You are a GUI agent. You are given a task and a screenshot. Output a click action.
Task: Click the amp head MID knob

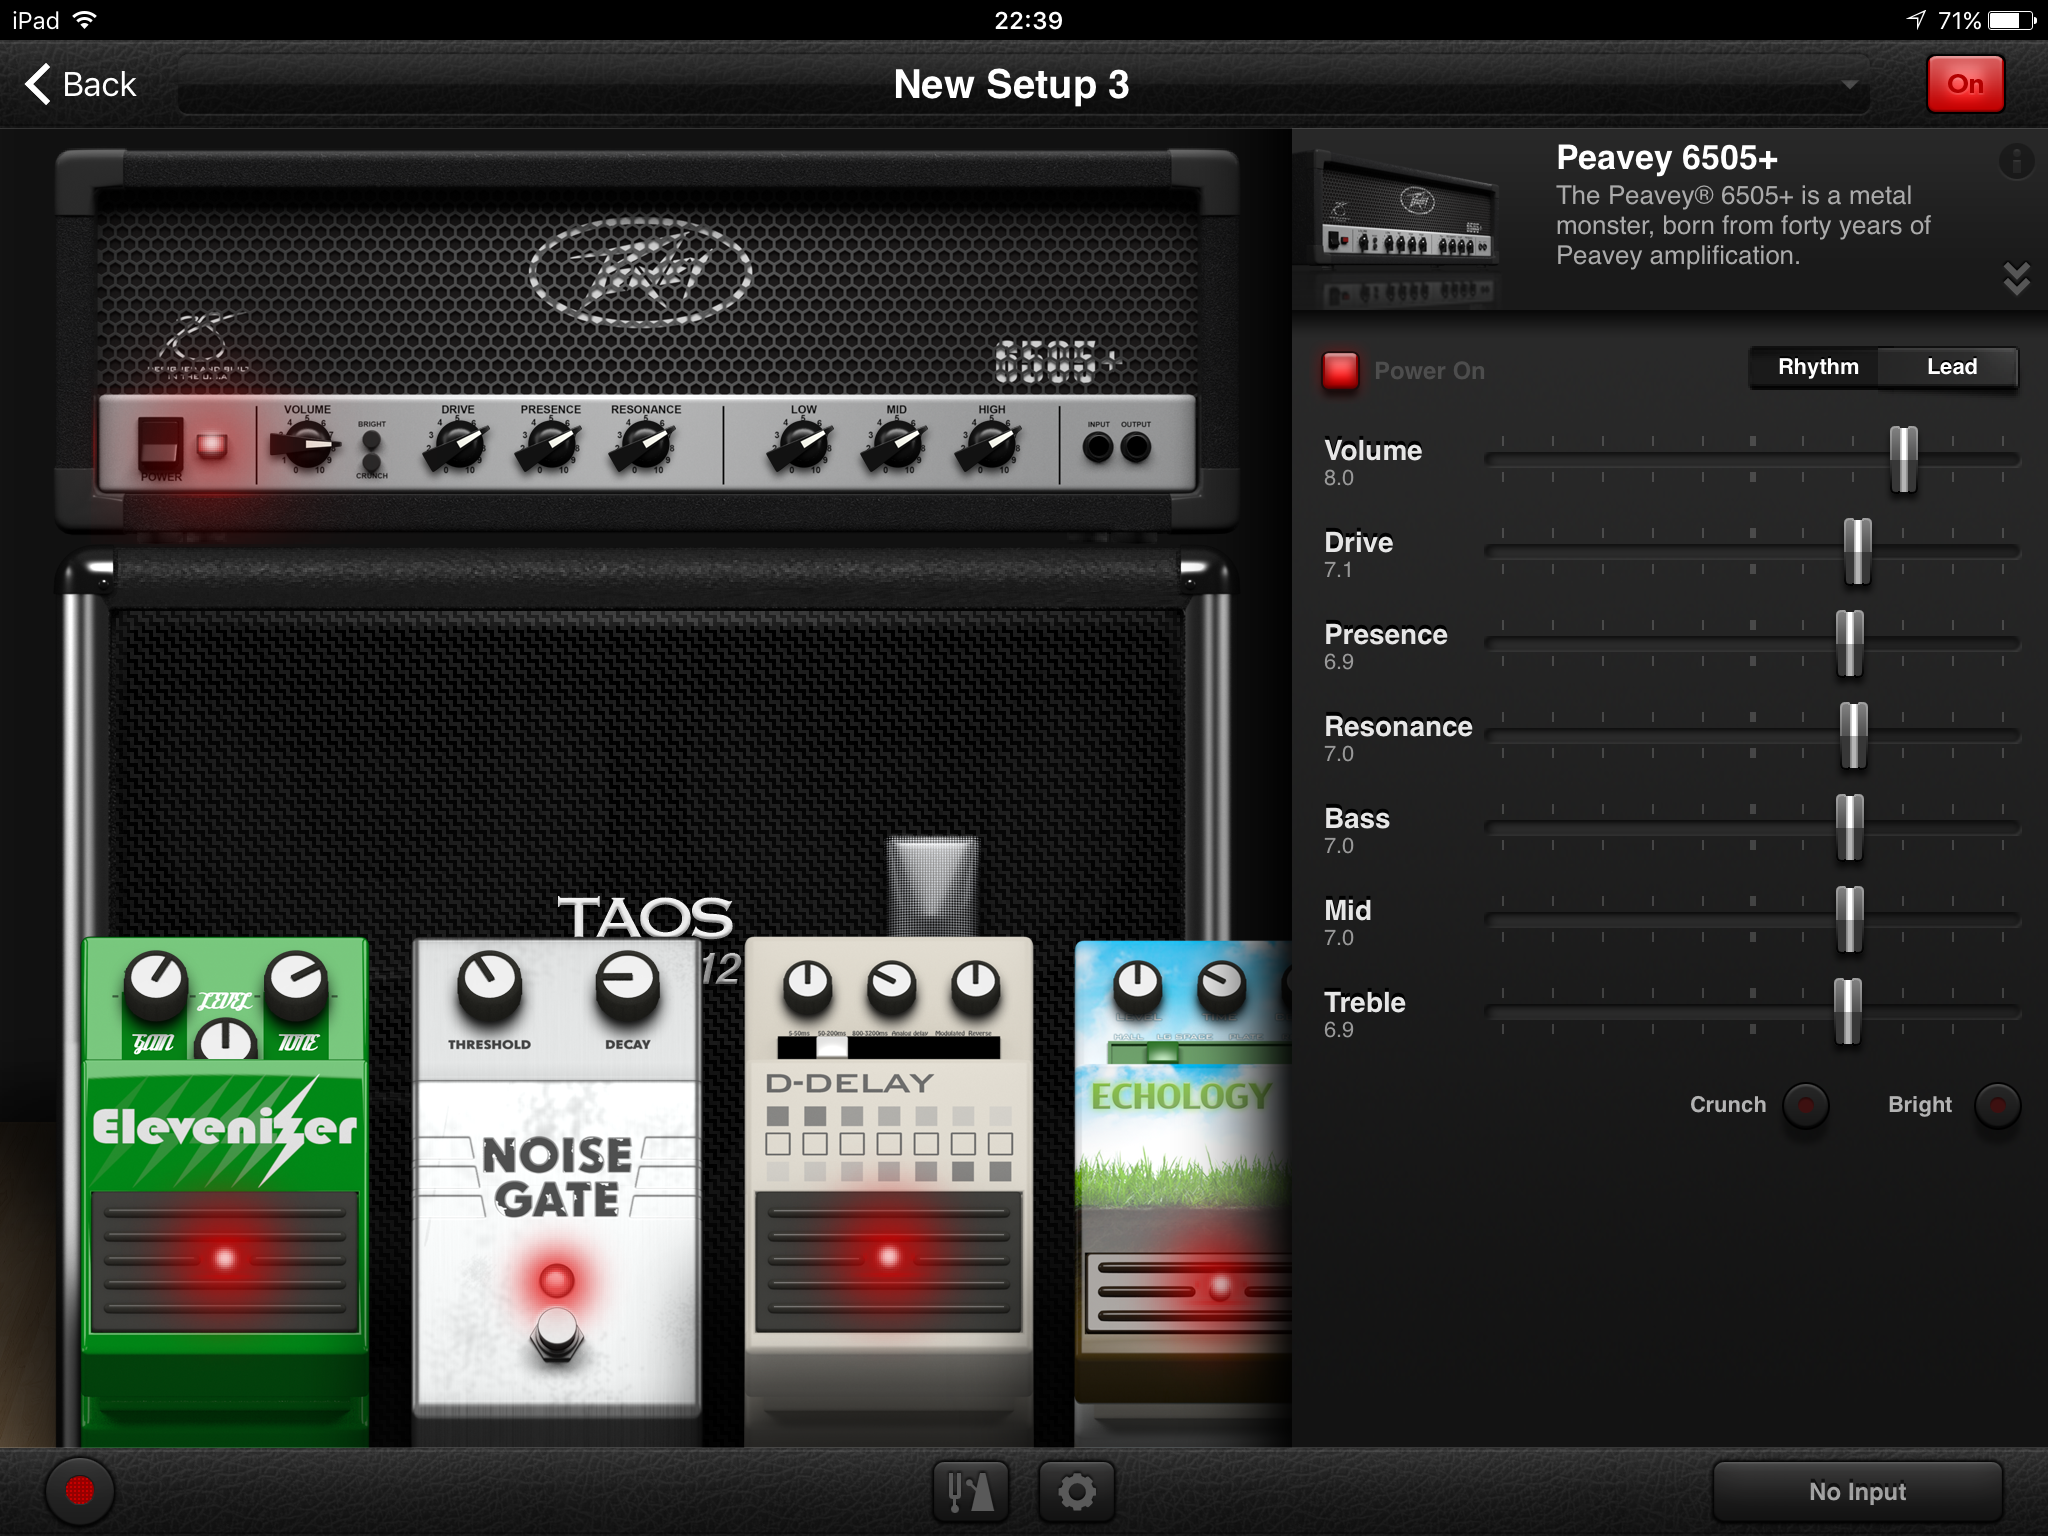pos(896,446)
